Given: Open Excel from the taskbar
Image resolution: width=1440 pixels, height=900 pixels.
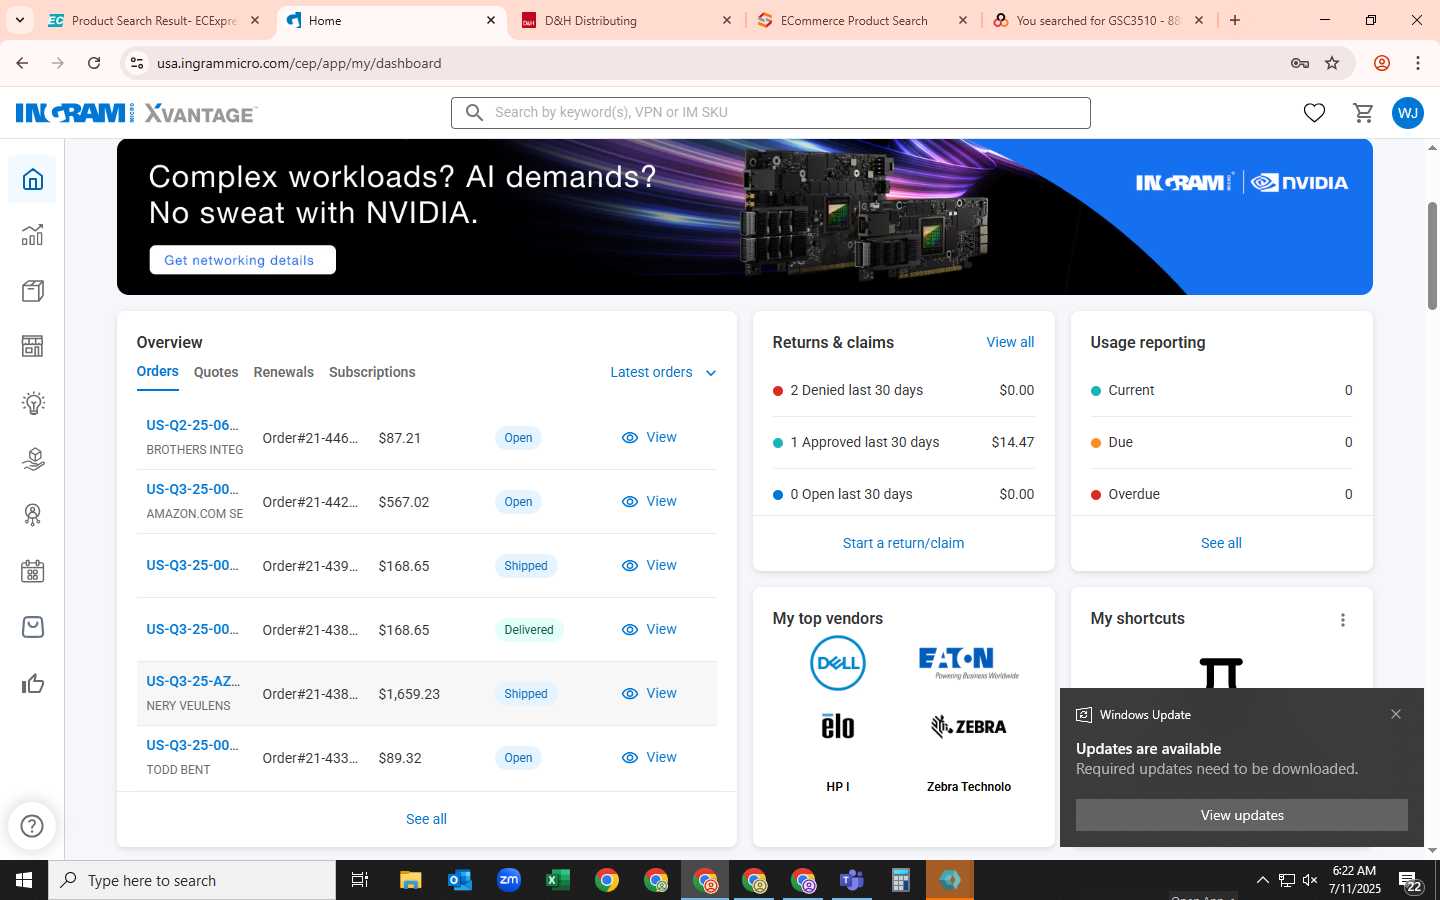Looking at the screenshot, I should pos(558,880).
